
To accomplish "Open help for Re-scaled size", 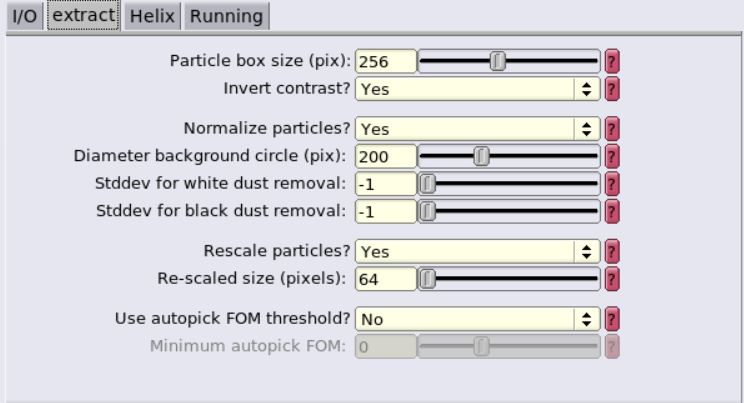I will 612,279.
